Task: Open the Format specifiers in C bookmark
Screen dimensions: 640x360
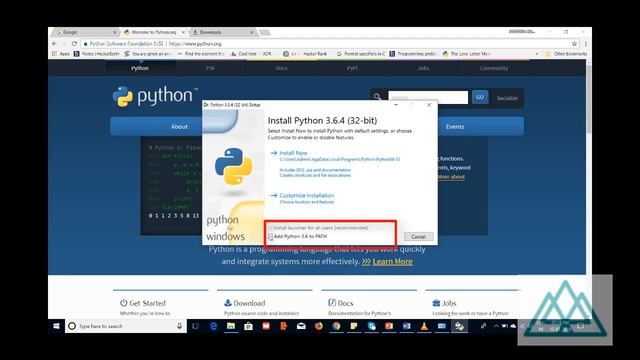Action: coord(361,54)
